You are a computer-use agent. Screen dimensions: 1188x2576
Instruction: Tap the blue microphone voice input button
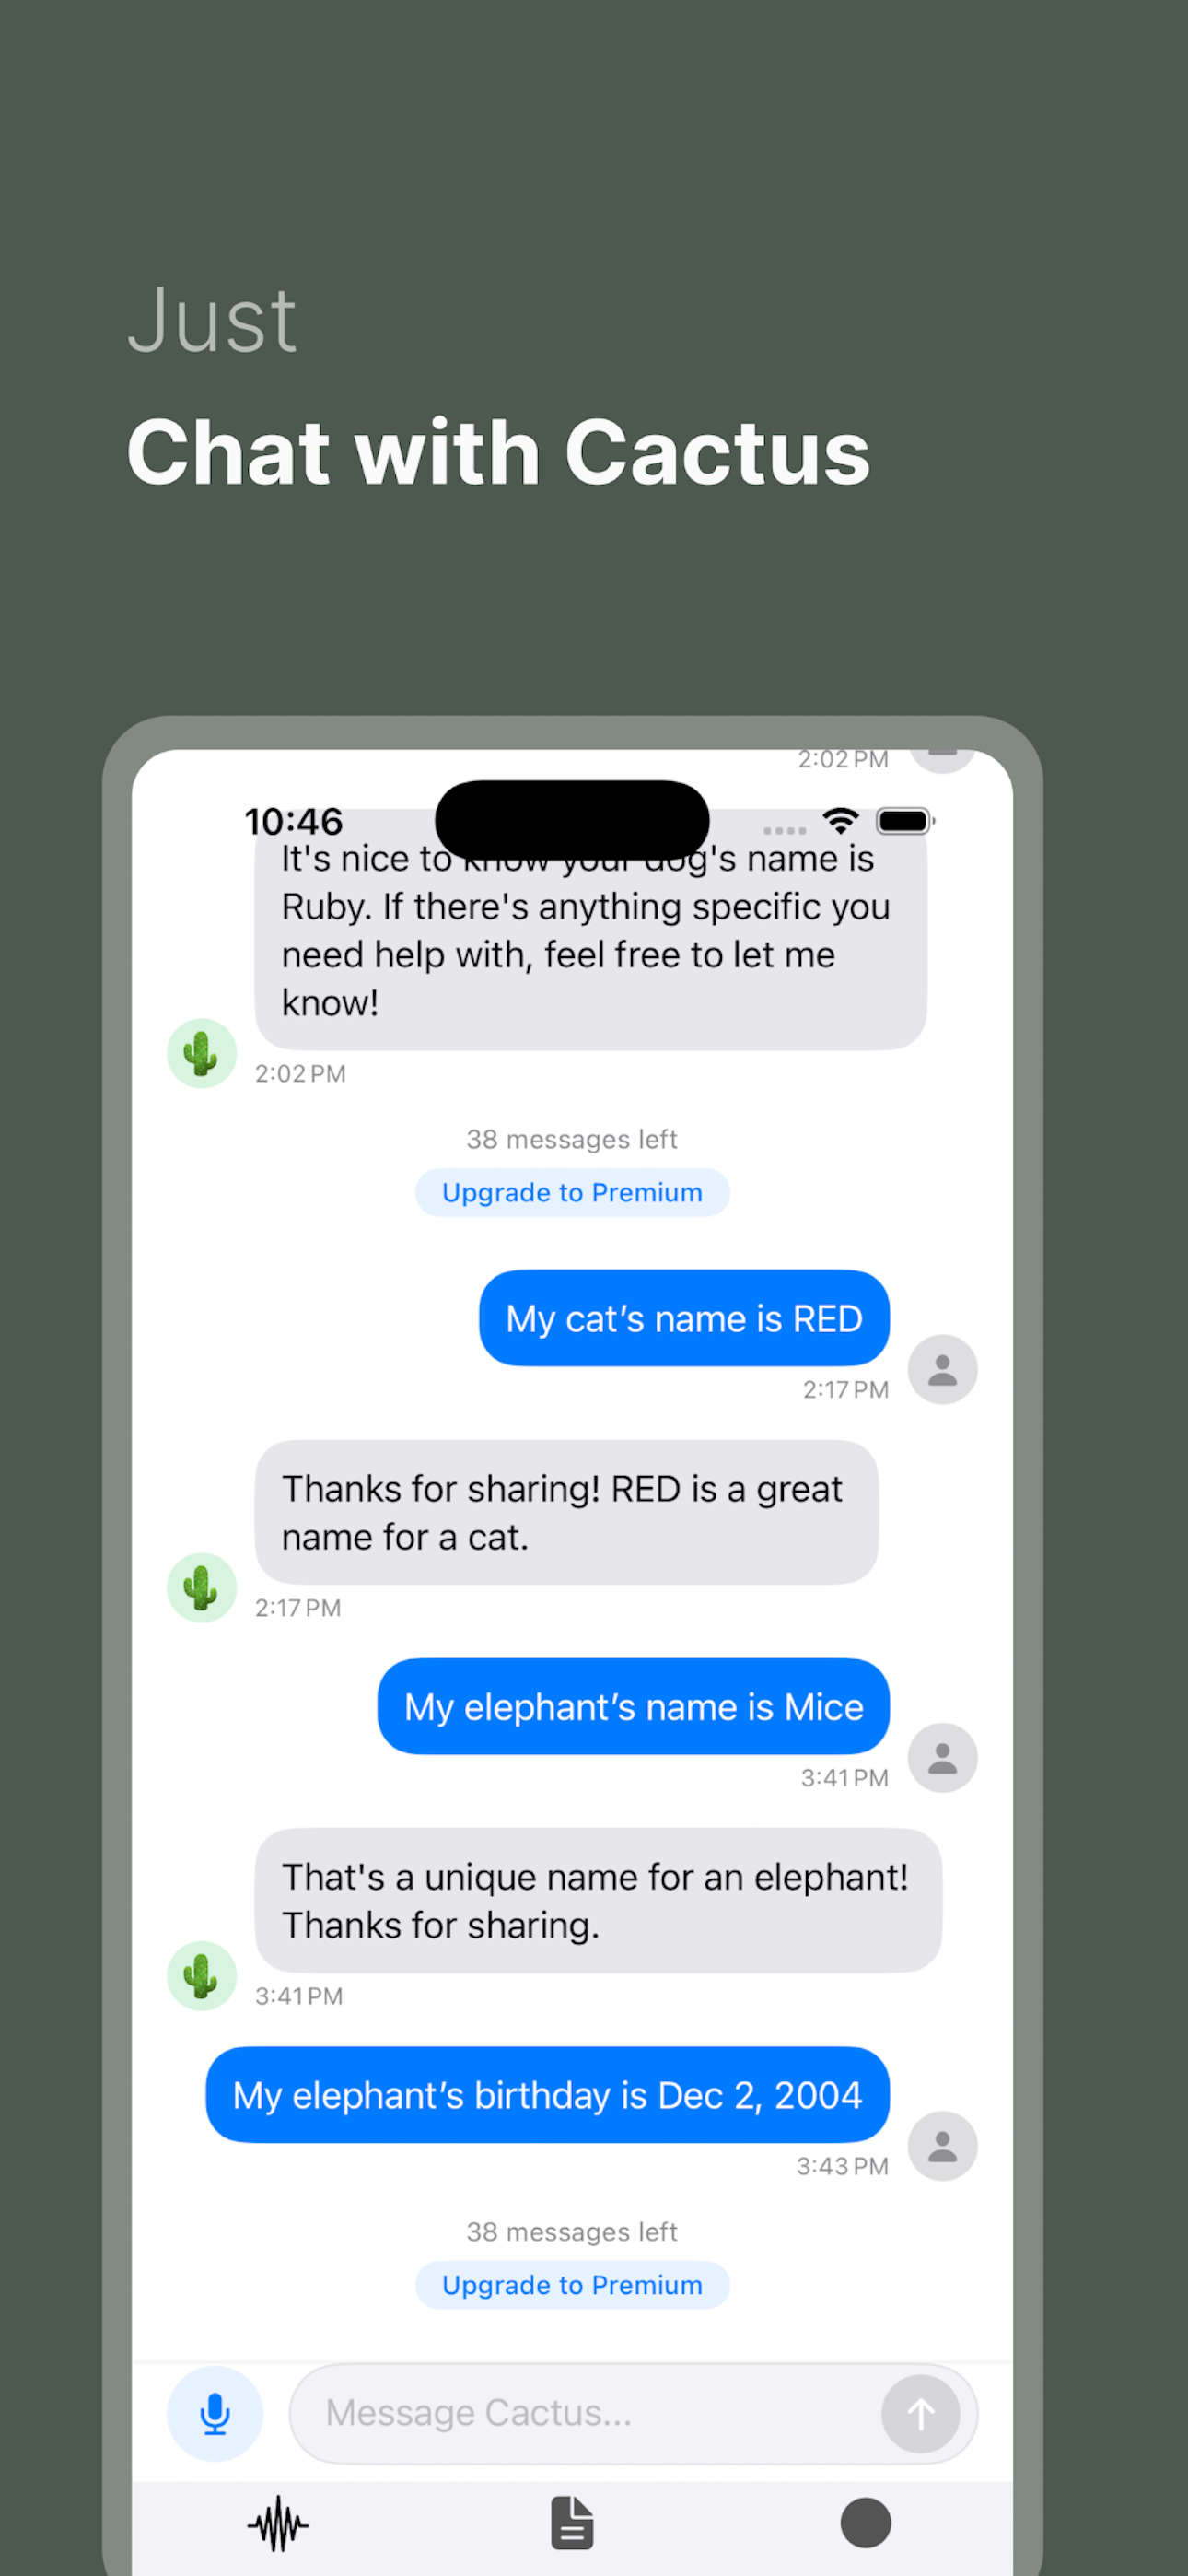point(215,2413)
